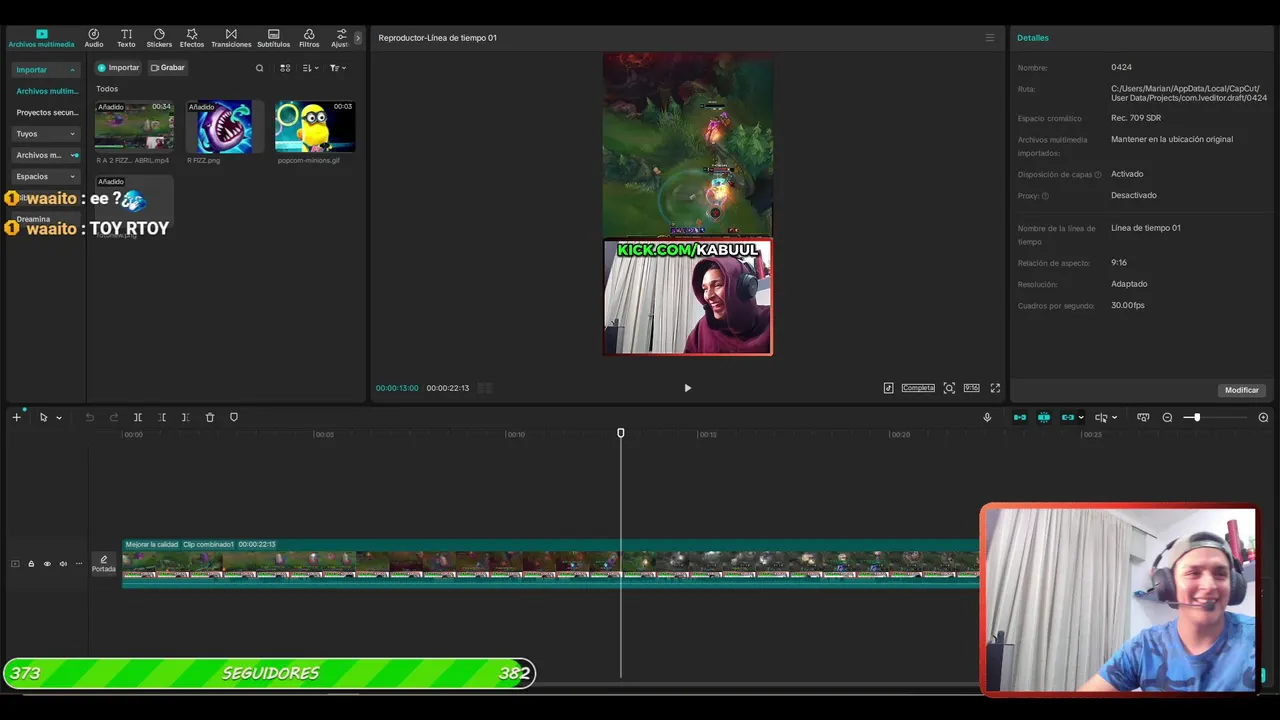Click the preview zoom focus icon
This screenshot has width=1280, height=720.
pyautogui.click(x=949, y=388)
